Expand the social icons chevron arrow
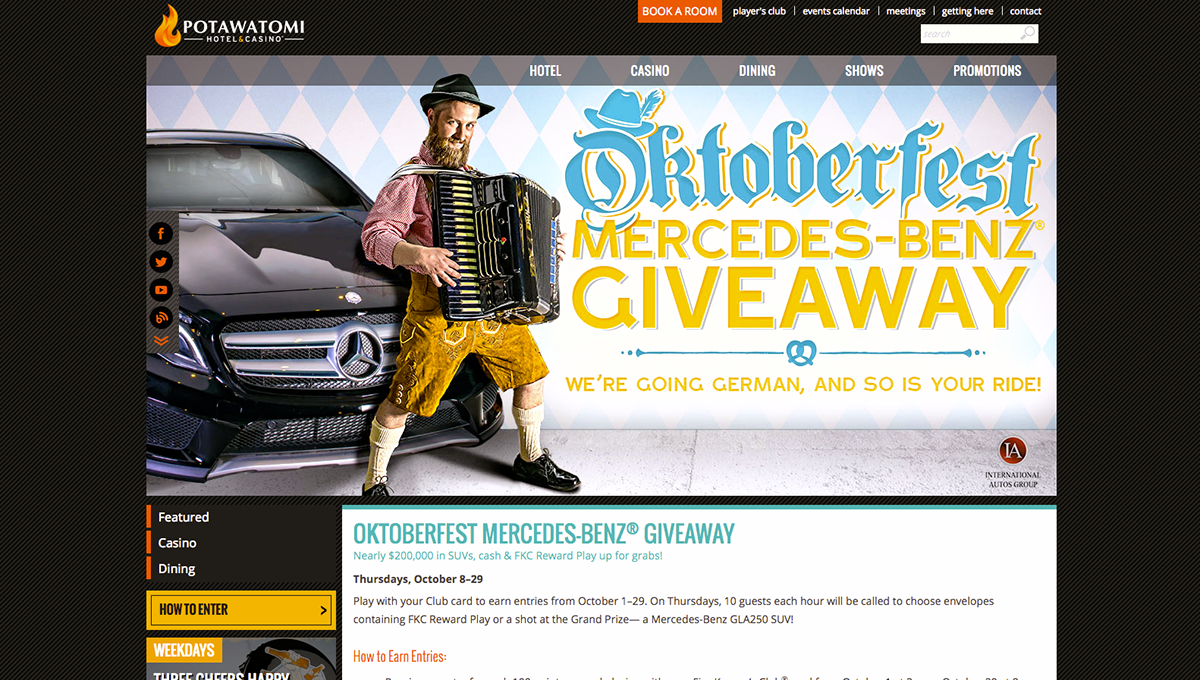This screenshot has width=1200, height=680. coord(161,341)
